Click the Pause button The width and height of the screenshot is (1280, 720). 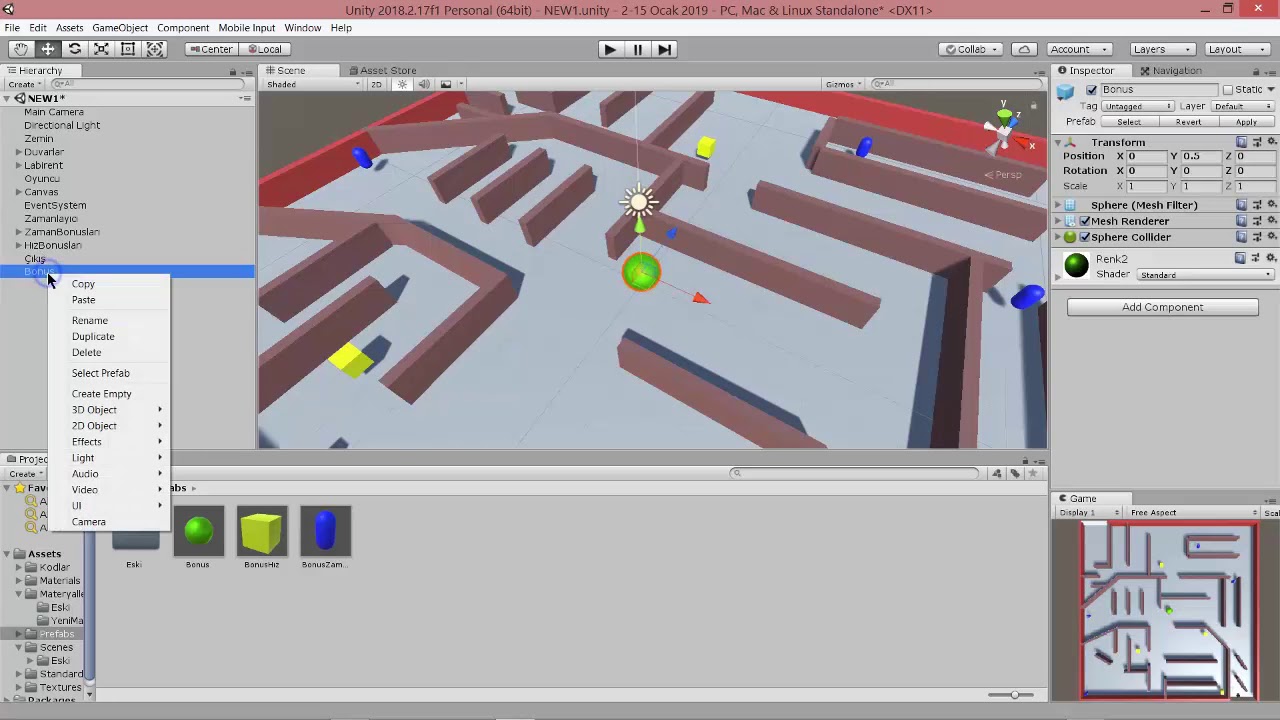[637, 49]
